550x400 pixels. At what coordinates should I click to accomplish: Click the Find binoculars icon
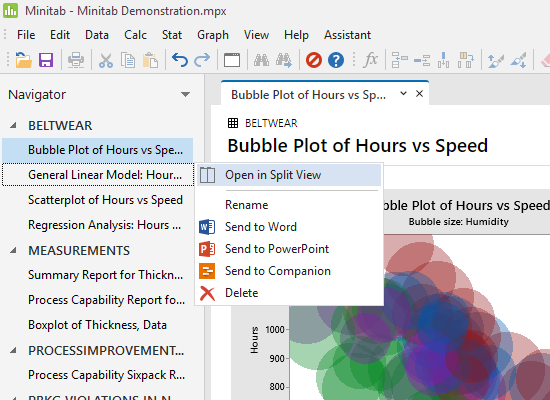click(261, 60)
